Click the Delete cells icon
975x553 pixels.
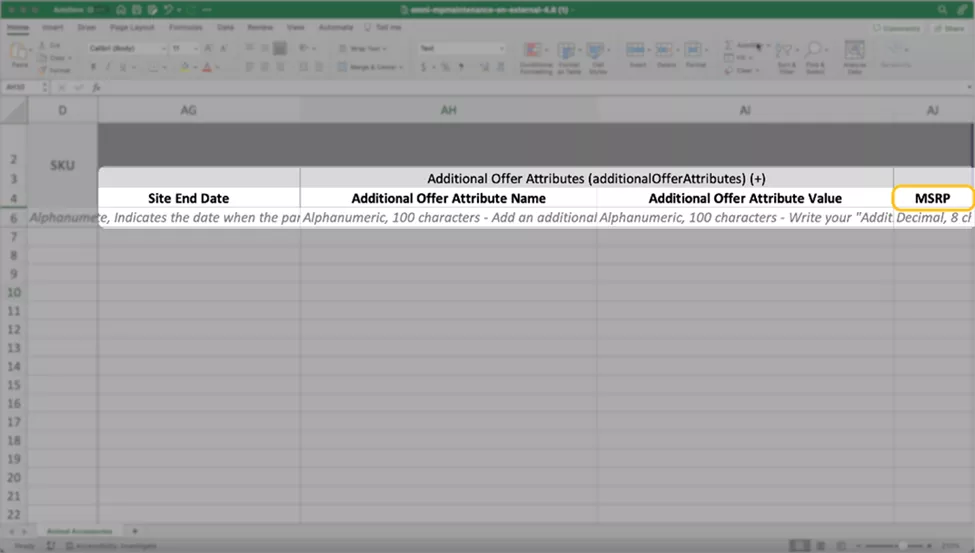(x=664, y=56)
